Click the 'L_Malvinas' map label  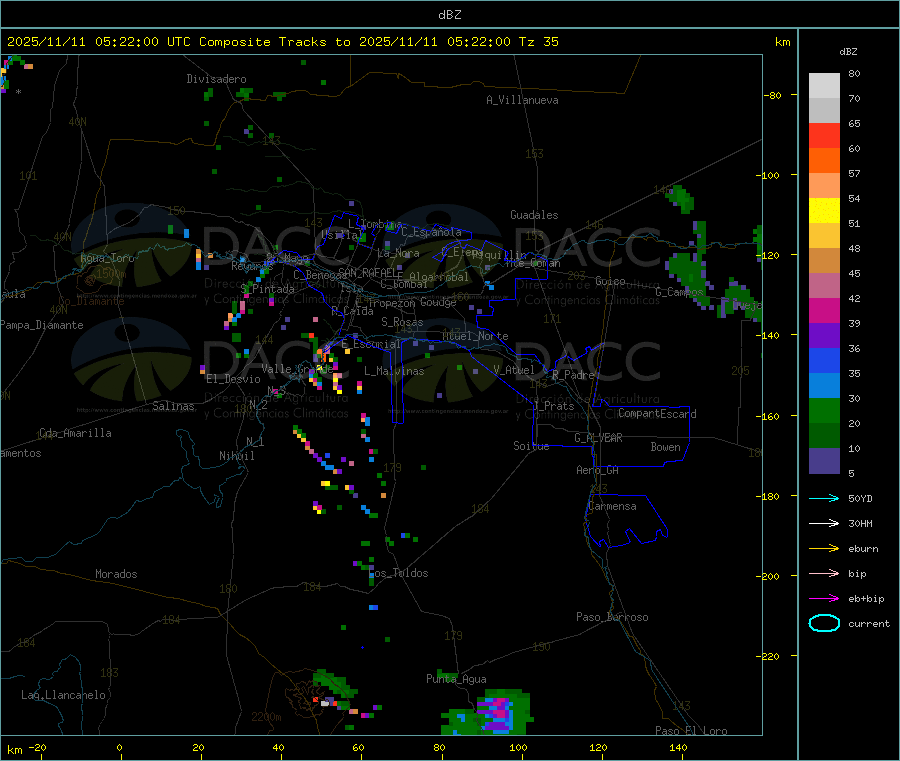pyautogui.click(x=394, y=371)
